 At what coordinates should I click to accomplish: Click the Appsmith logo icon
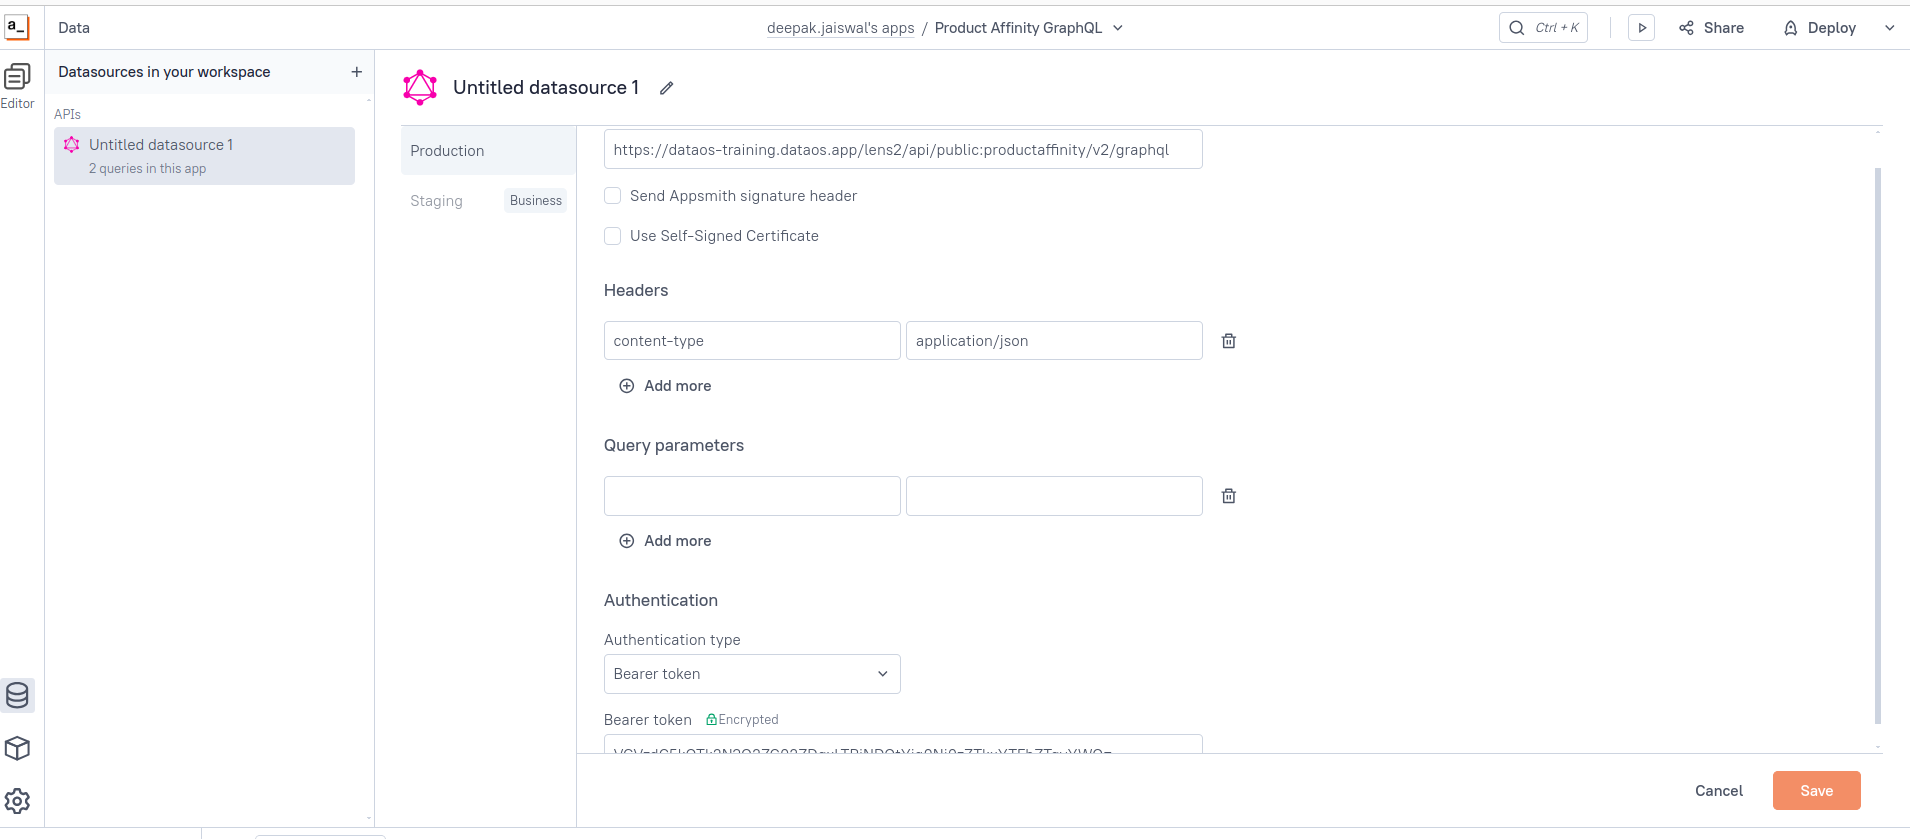coord(17,27)
